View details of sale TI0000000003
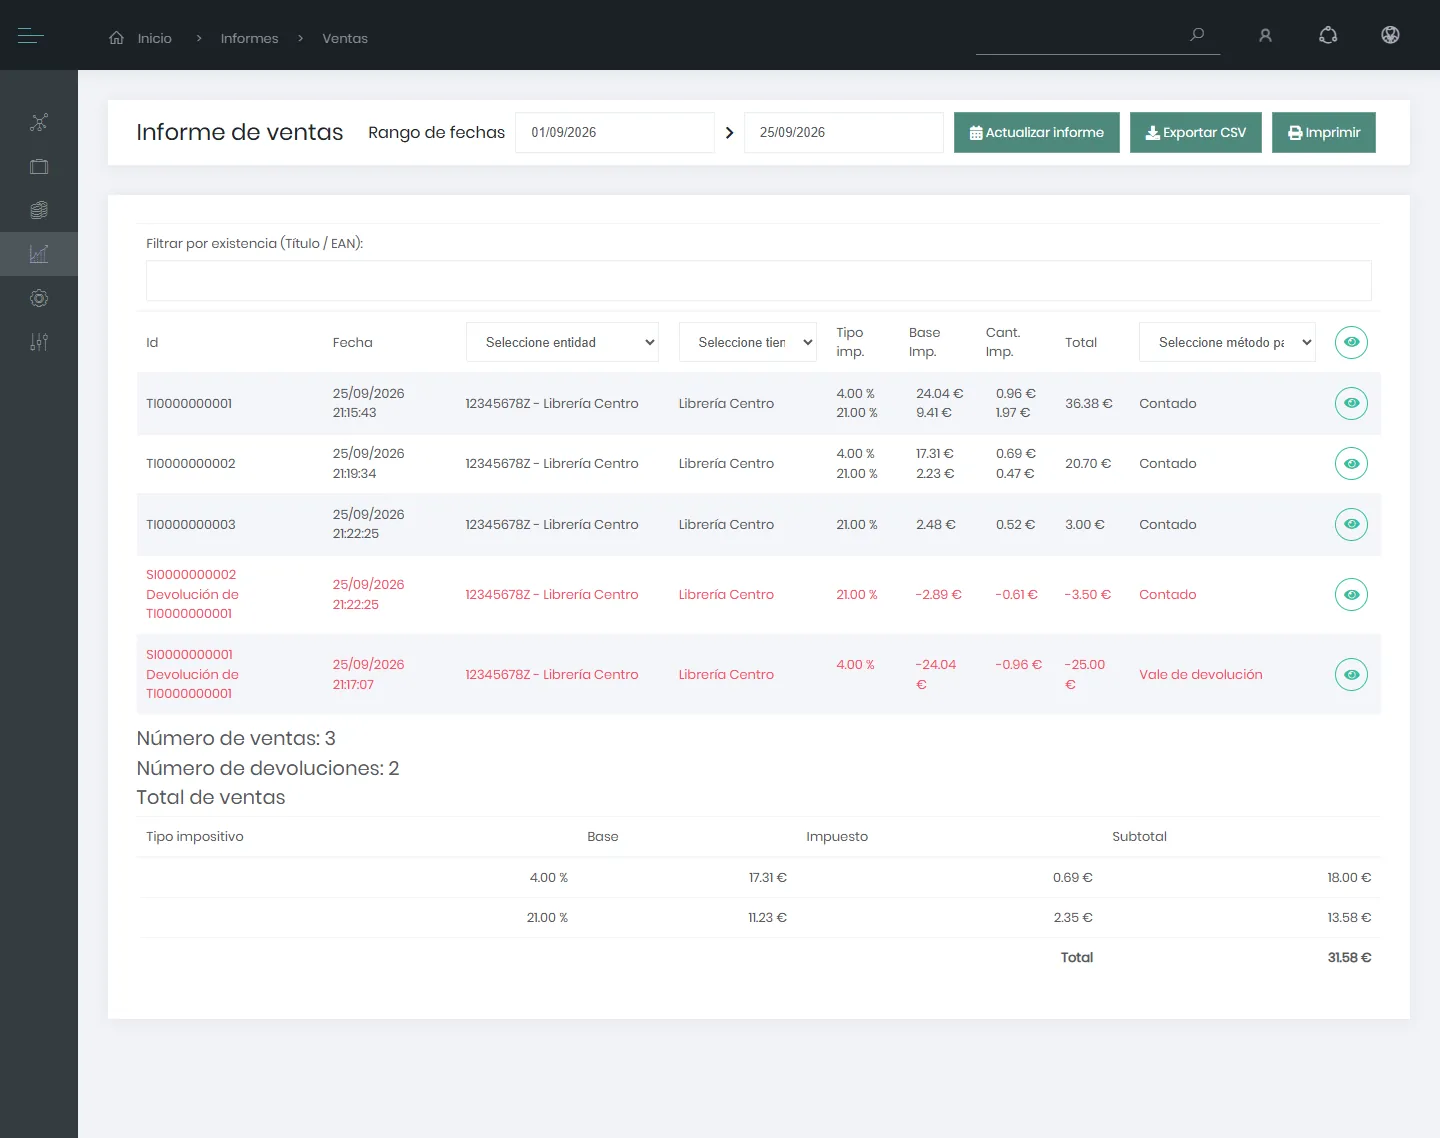 click(1351, 524)
